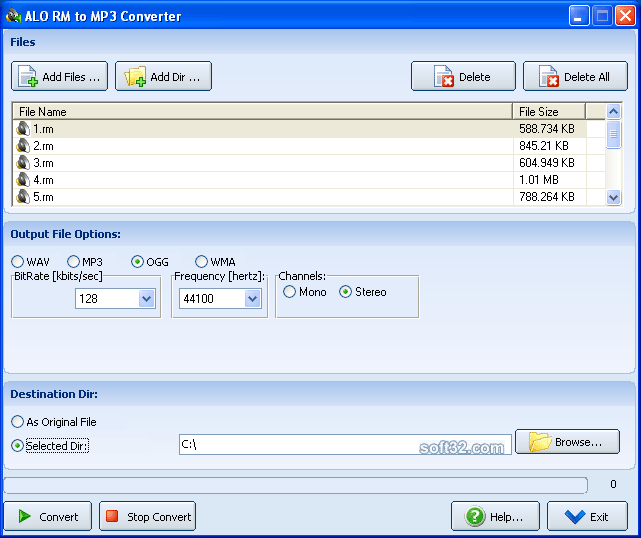Start conversion with the Convert button

(48, 516)
